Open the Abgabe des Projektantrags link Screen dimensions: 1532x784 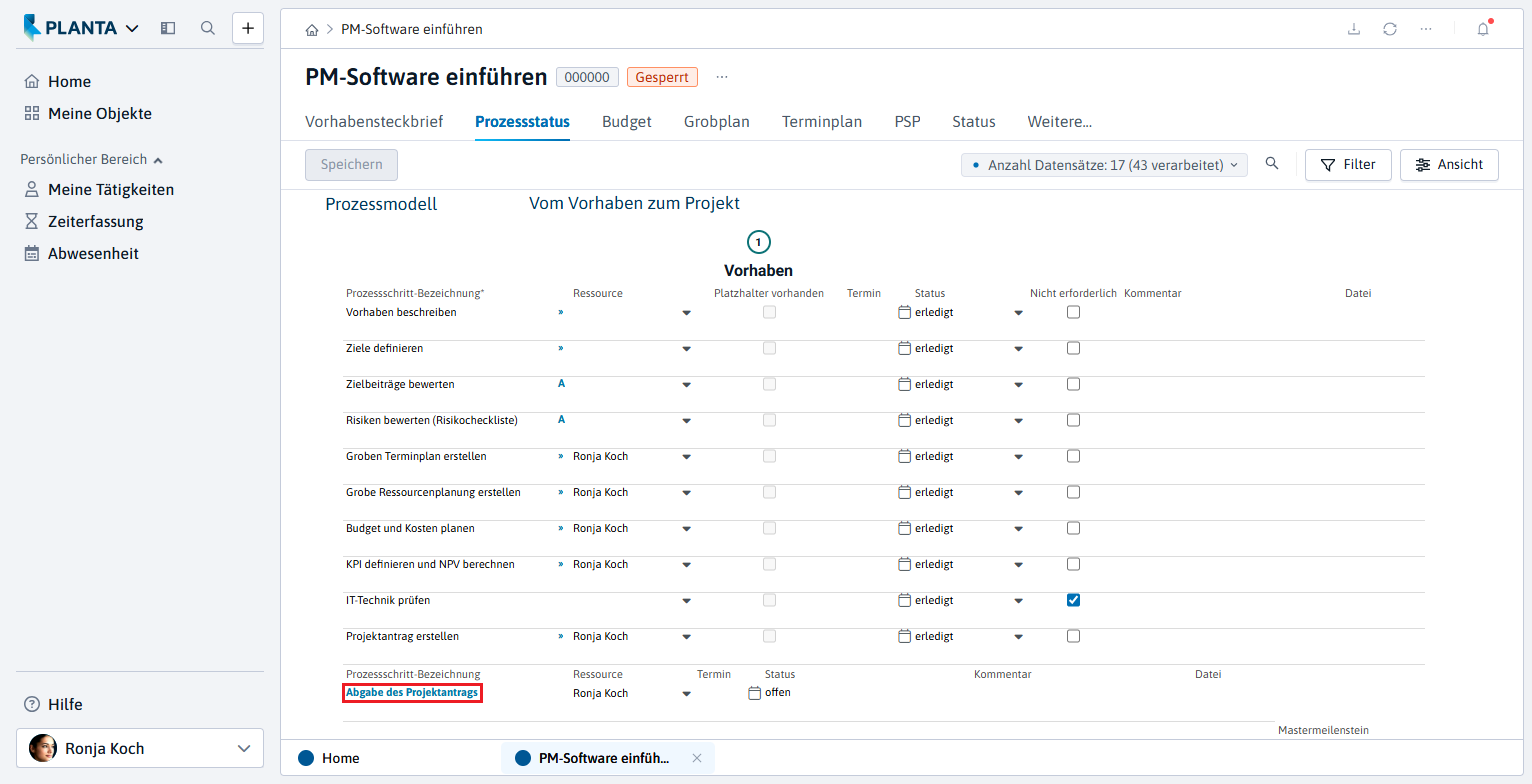click(x=412, y=693)
